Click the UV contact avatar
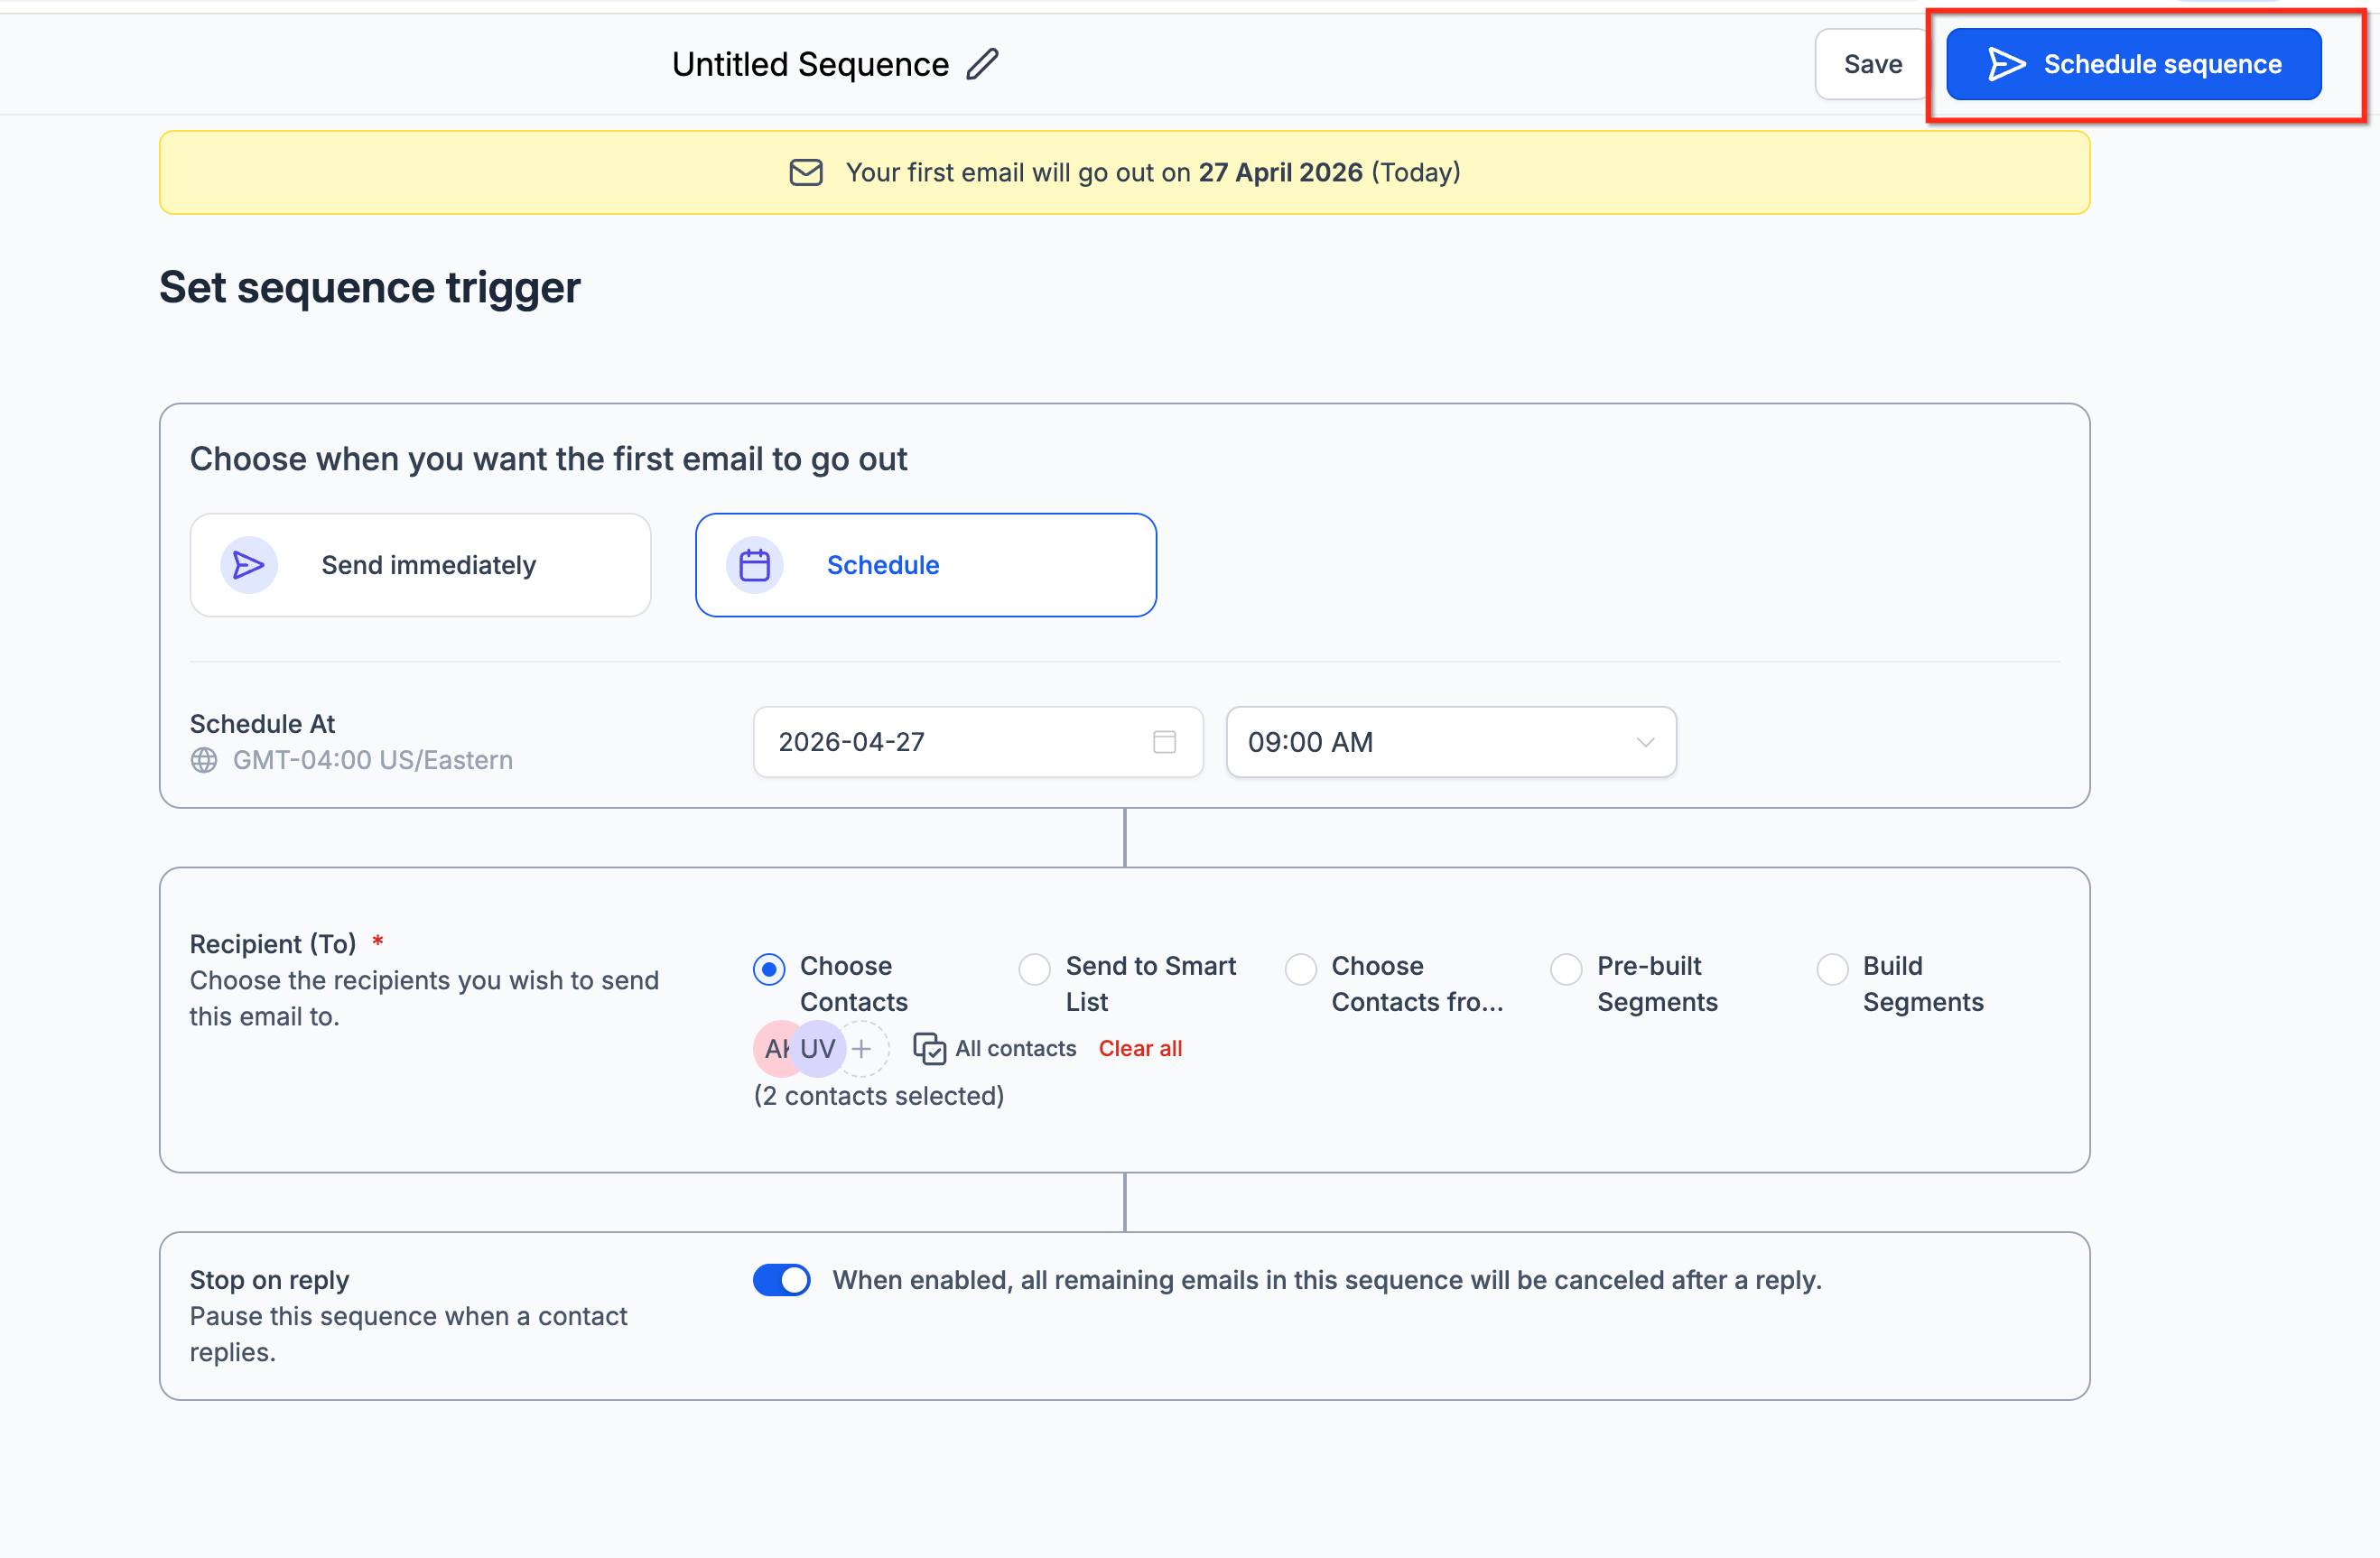Image resolution: width=2380 pixels, height=1558 pixels. pyautogui.click(x=820, y=1048)
